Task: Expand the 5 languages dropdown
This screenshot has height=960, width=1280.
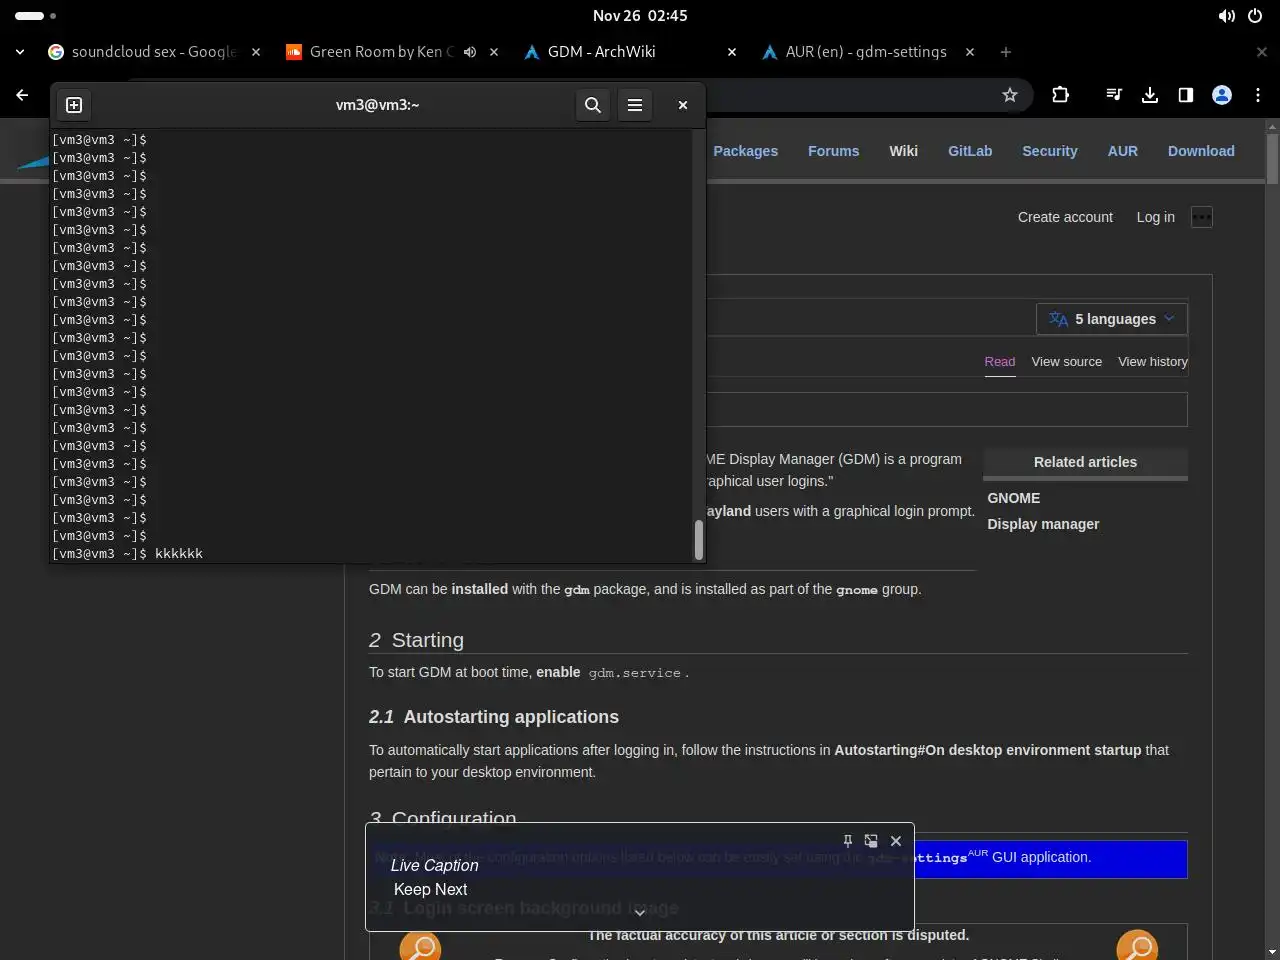Action: [x=1112, y=319]
